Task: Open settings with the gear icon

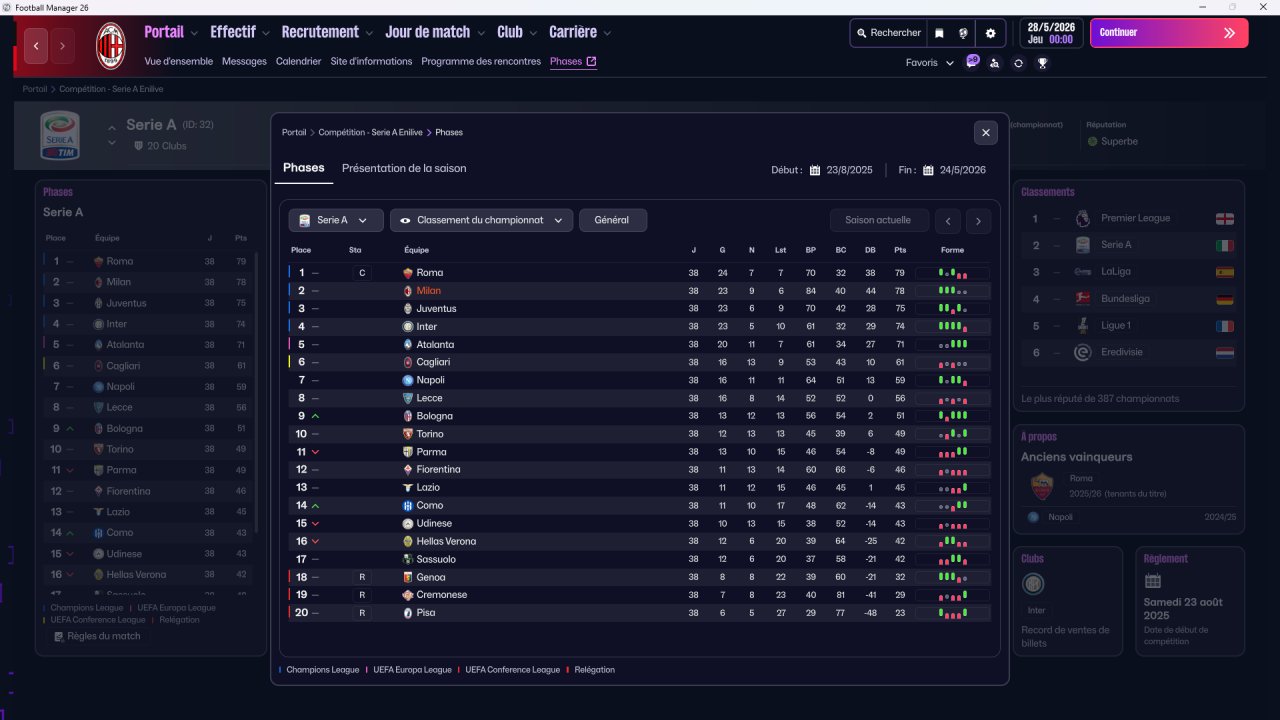Action: 990,33
